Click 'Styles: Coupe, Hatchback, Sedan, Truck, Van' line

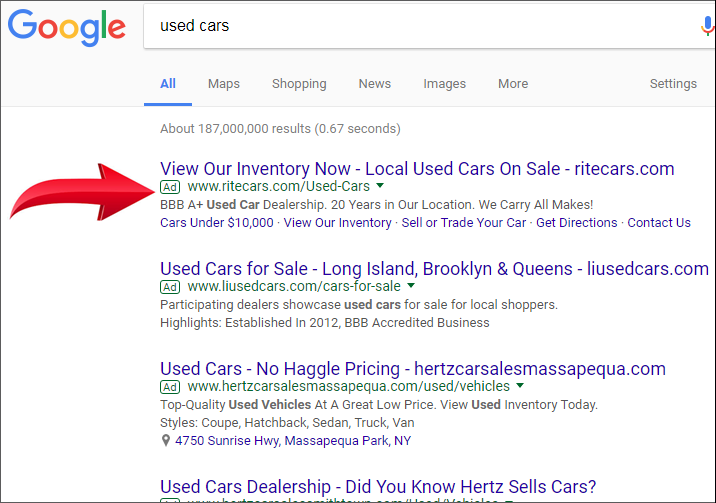click(287, 423)
